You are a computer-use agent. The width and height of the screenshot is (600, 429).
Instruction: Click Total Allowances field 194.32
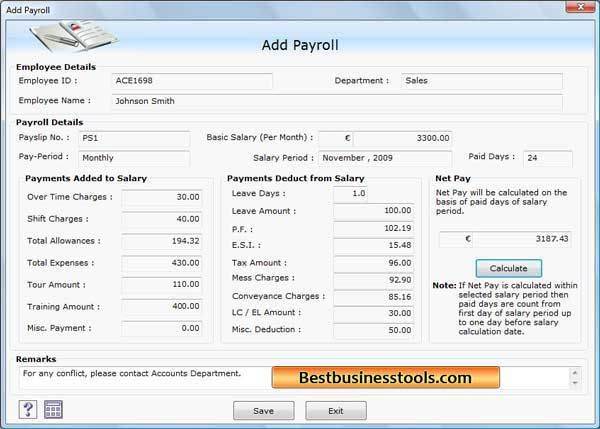coord(162,241)
